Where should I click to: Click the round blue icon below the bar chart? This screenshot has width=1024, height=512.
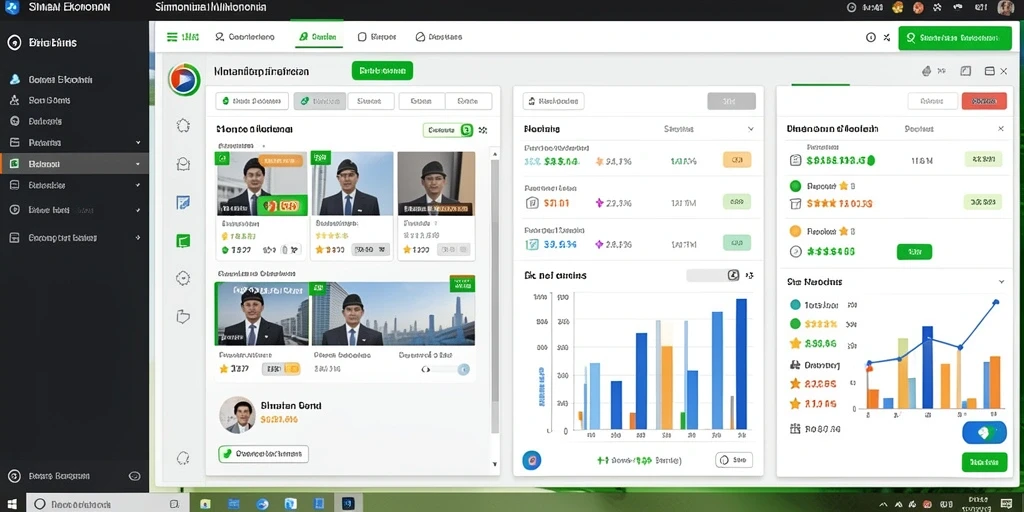tap(532, 460)
